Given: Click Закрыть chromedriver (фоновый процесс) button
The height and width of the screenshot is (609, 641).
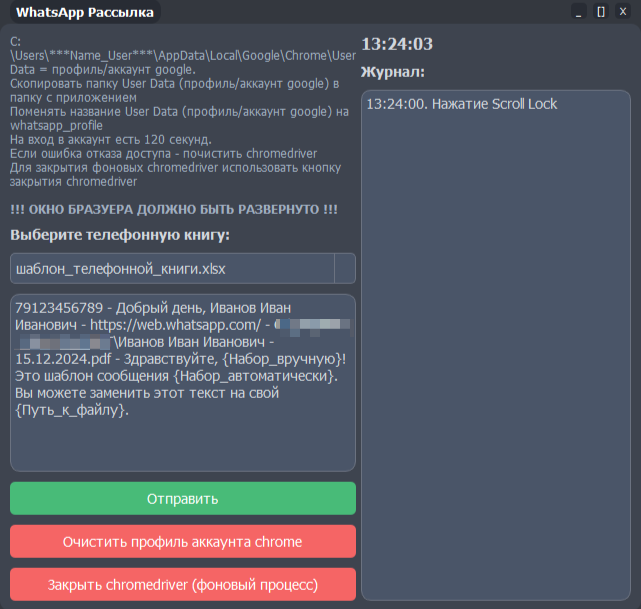Looking at the screenshot, I should pos(183,584).
